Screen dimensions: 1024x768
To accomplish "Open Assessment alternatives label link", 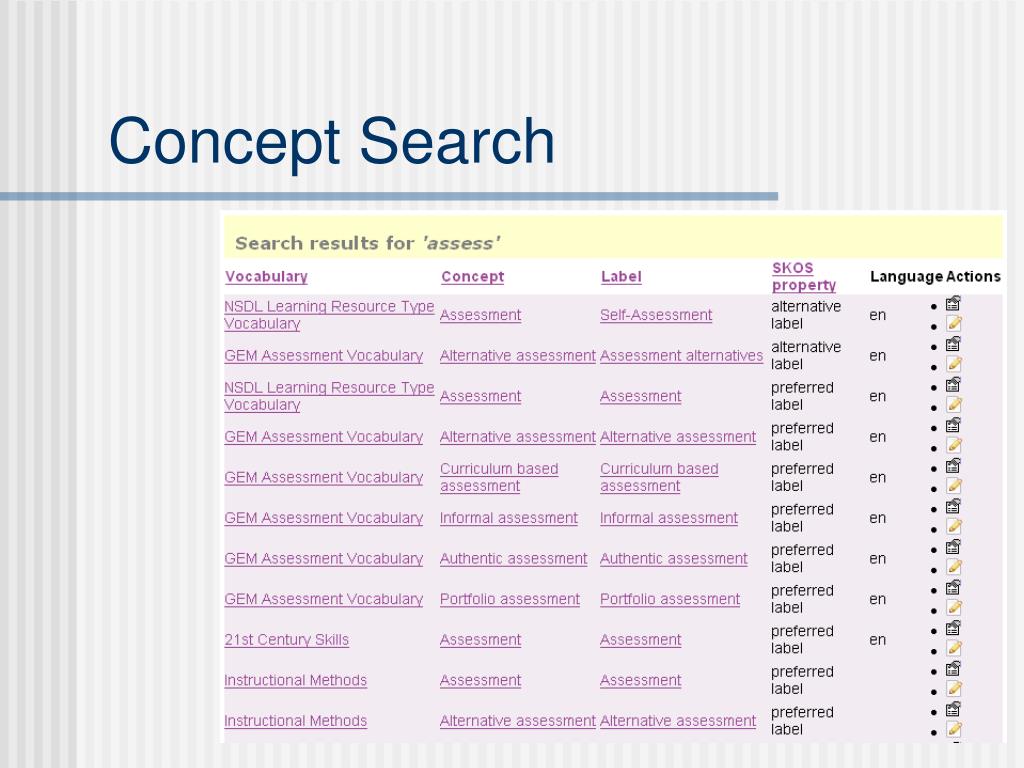I will pyautogui.click(x=681, y=355).
